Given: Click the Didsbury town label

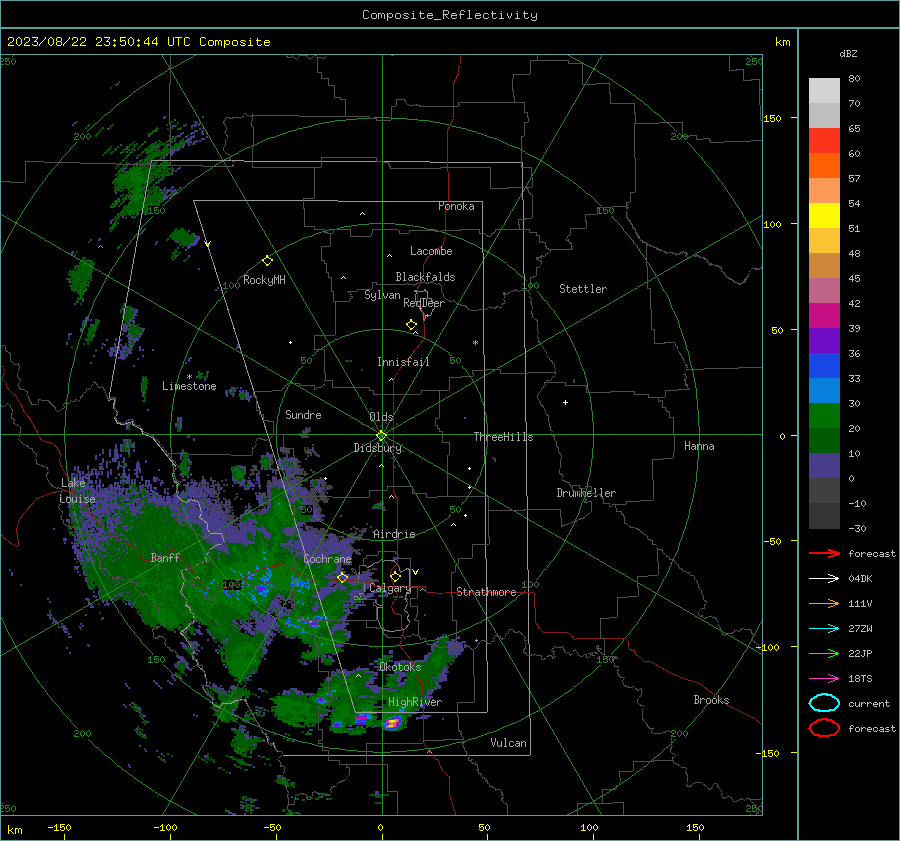Looking at the screenshot, I should [378, 448].
